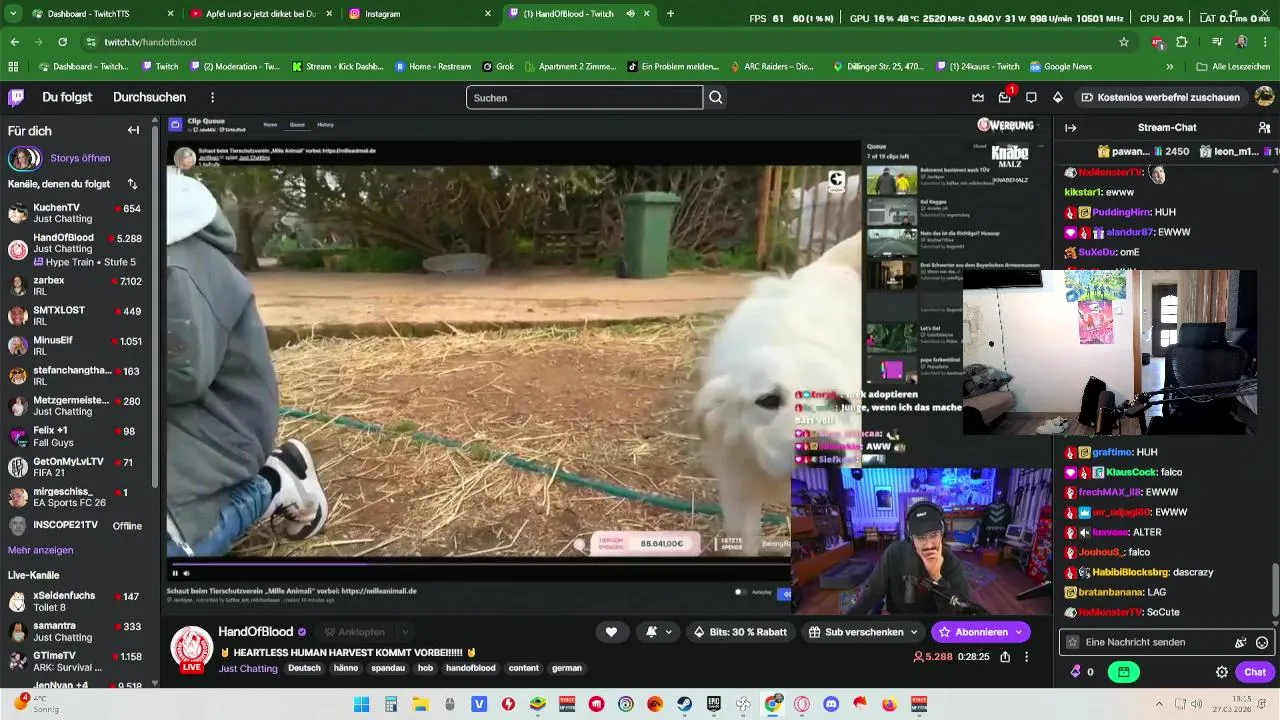Open browser tab search dropdown
Viewport: 1280px width, 720px height.
click(x=13, y=14)
